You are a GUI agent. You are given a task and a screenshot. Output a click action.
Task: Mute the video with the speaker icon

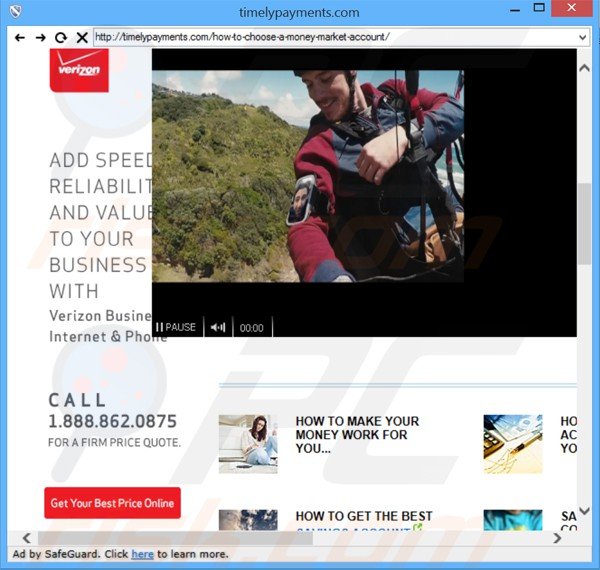coord(218,327)
